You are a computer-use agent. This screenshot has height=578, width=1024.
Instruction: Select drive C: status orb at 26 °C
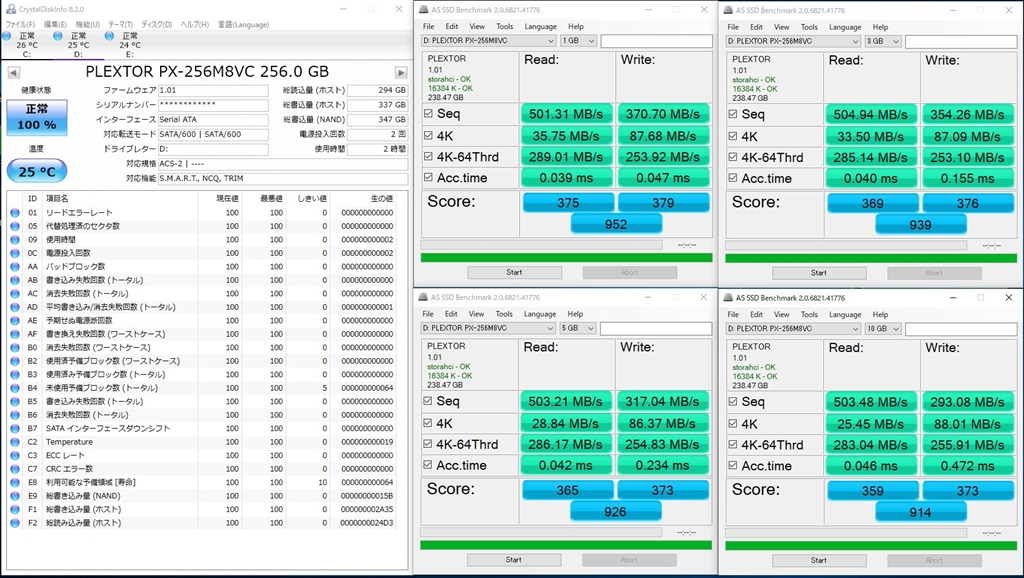click(7, 36)
